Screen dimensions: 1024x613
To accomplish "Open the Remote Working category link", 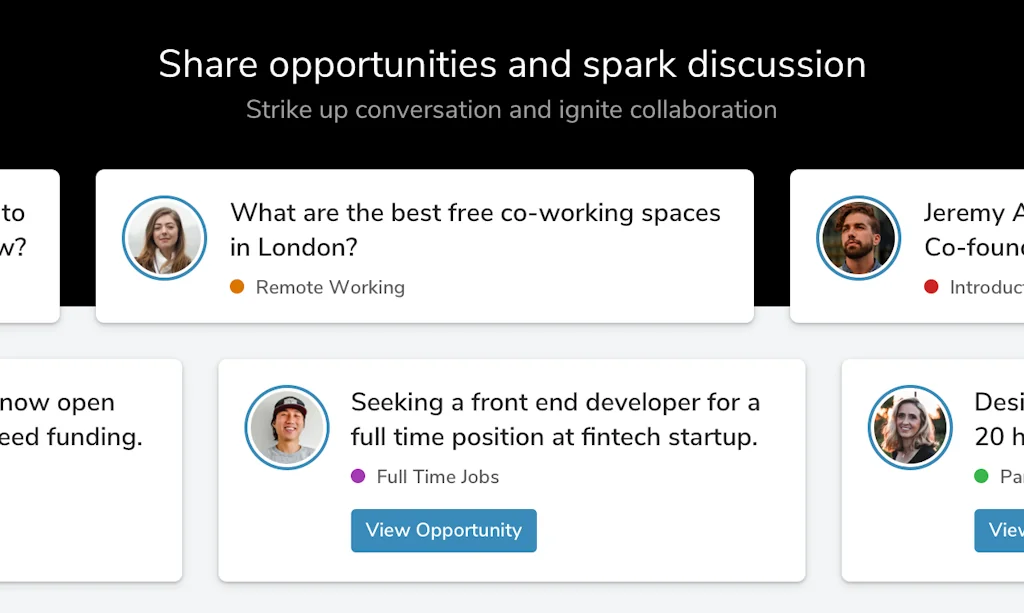I will coord(330,287).
